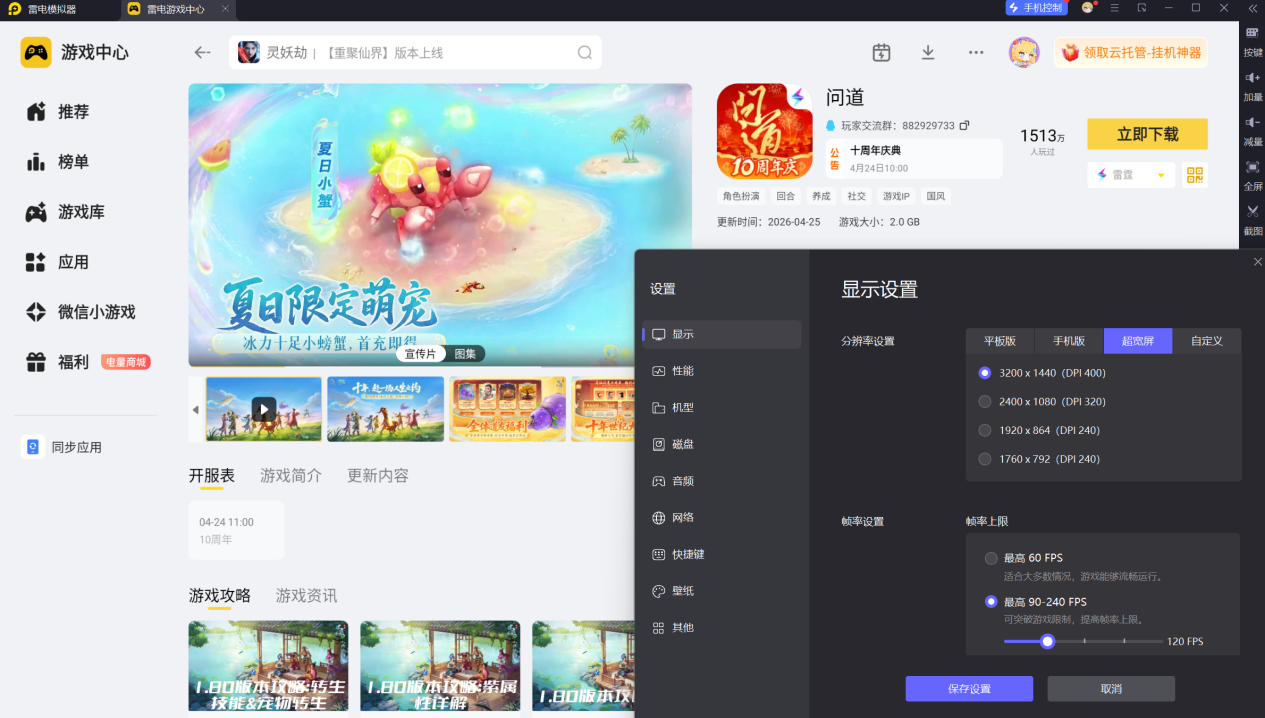This screenshot has height=718, width=1265.
Task: Switch to the 游戏简介 game intro tab
Action: pyautogui.click(x=291, y=476)
